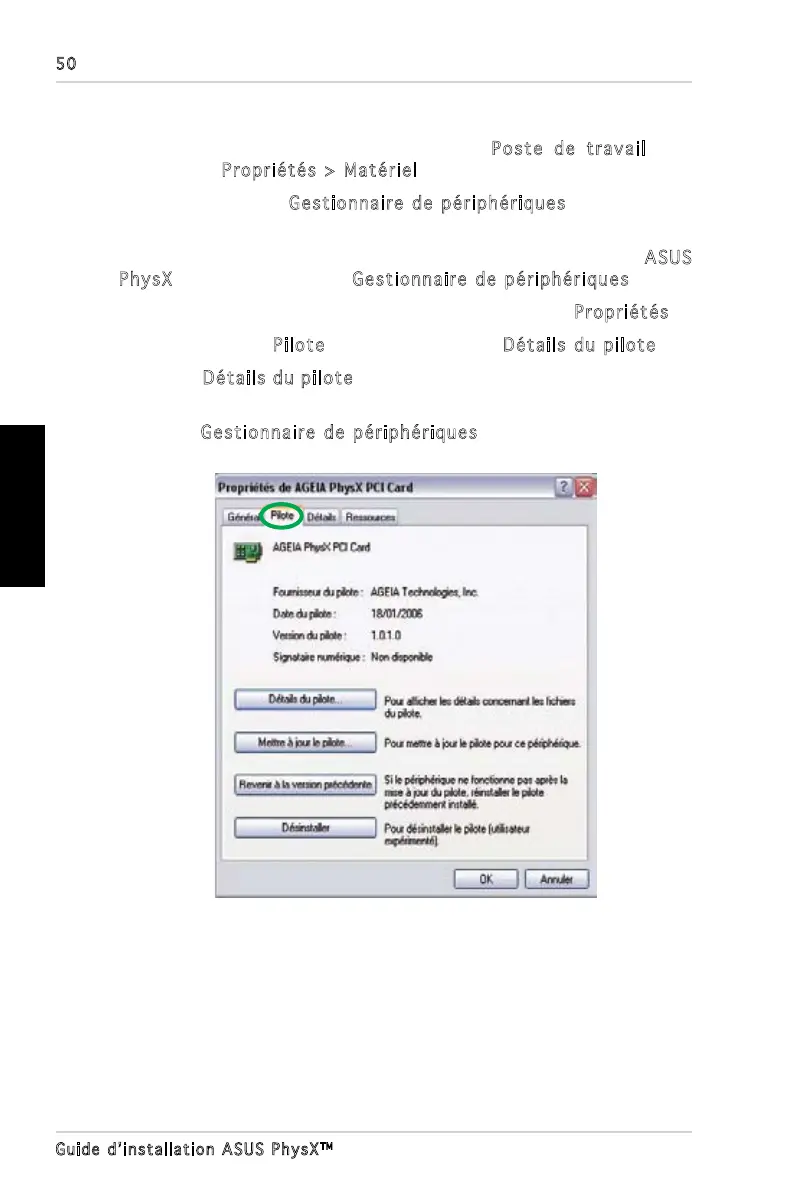Click the driver date 18/01/2006
This screenshot has width=794, height=1196.
(397, 613)
